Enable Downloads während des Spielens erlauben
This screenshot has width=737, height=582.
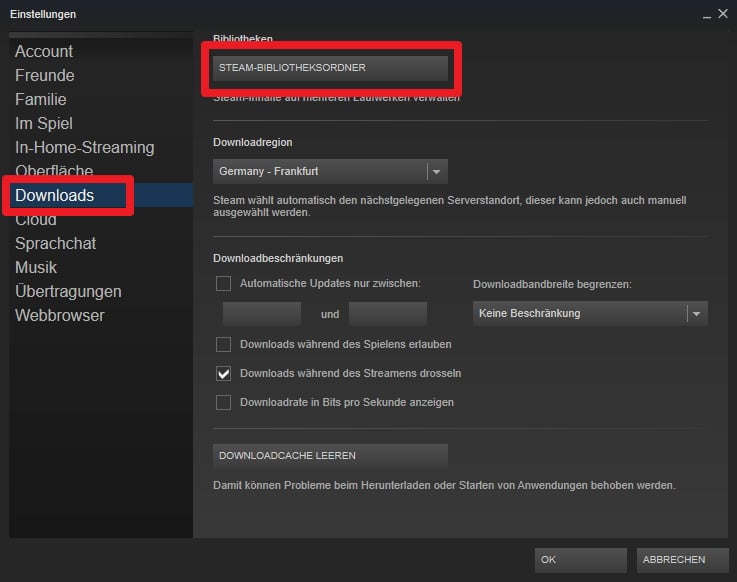[x=223, y=345]
